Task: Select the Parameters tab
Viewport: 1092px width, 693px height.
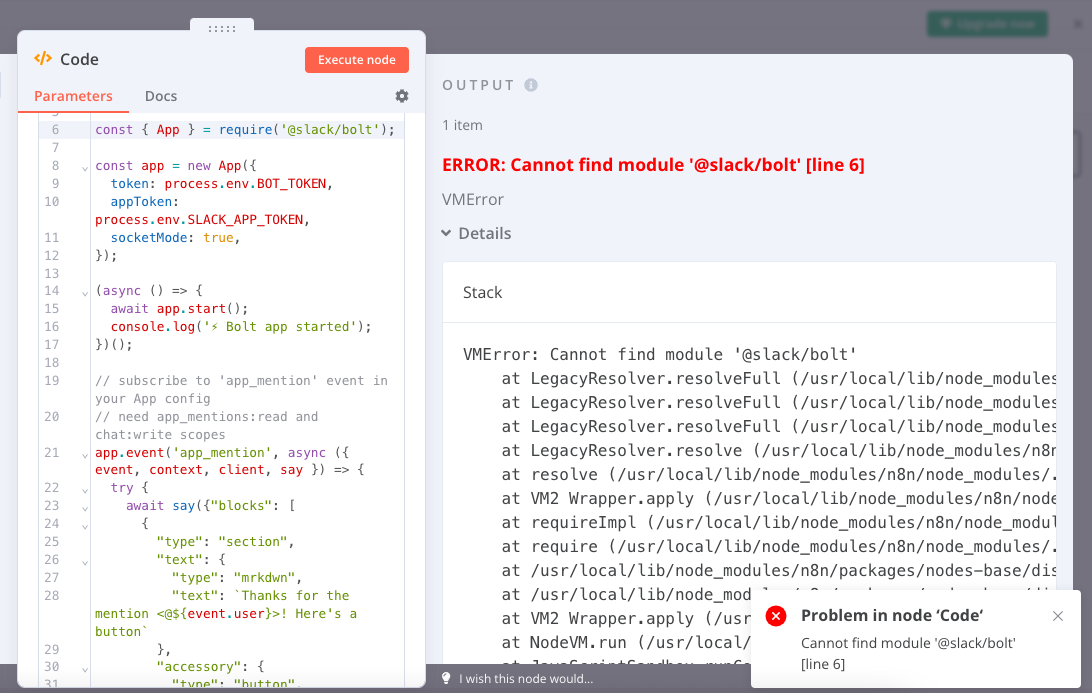Action: 73,96
